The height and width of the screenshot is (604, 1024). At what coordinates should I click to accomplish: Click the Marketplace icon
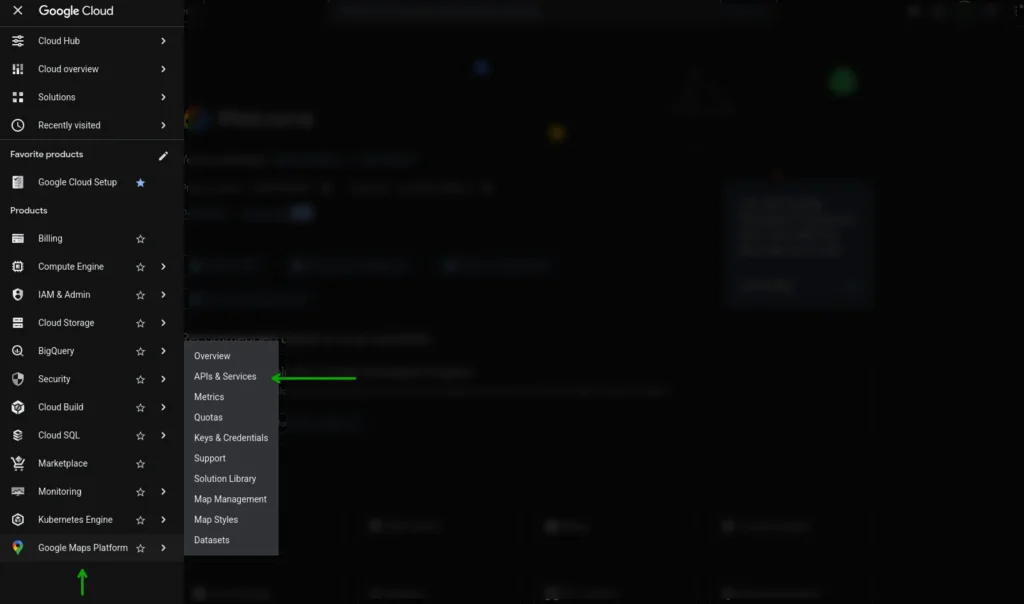16,463
